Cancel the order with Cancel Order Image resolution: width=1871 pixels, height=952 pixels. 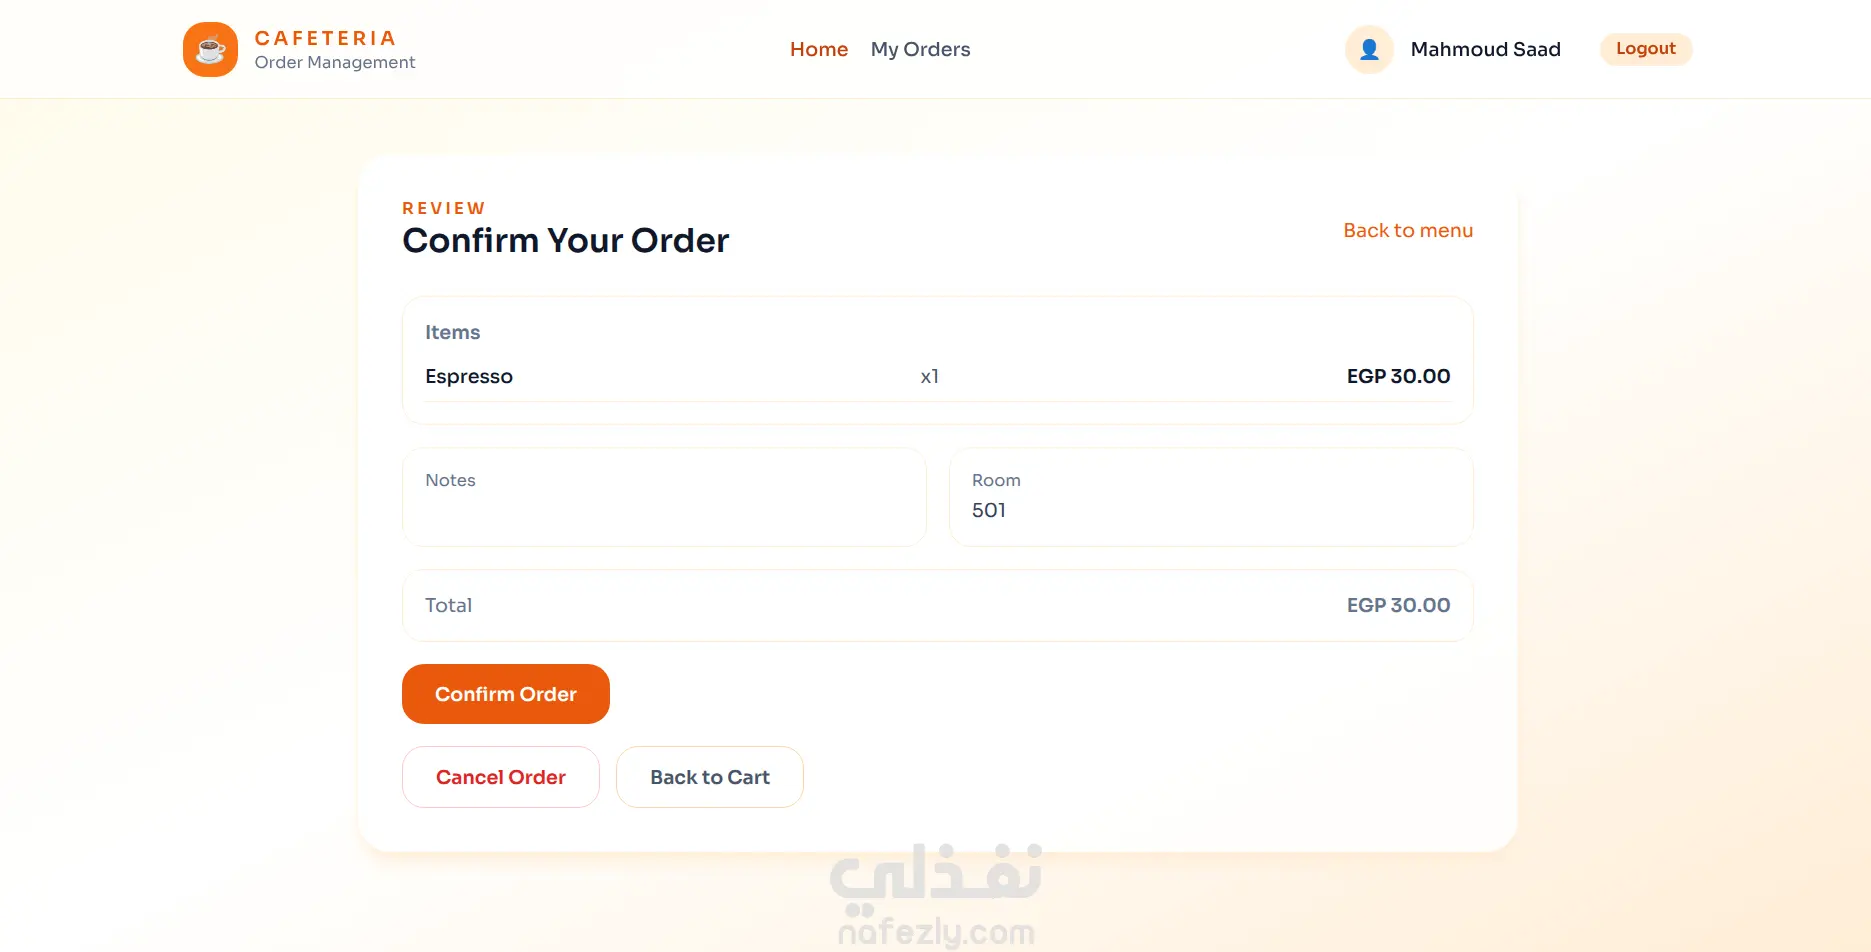(x=500, y=777)
